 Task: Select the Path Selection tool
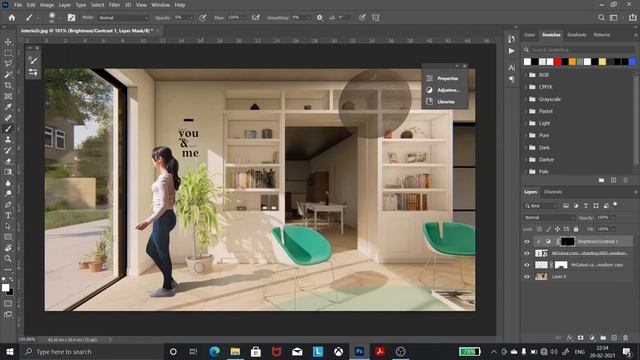coord(8,226)
